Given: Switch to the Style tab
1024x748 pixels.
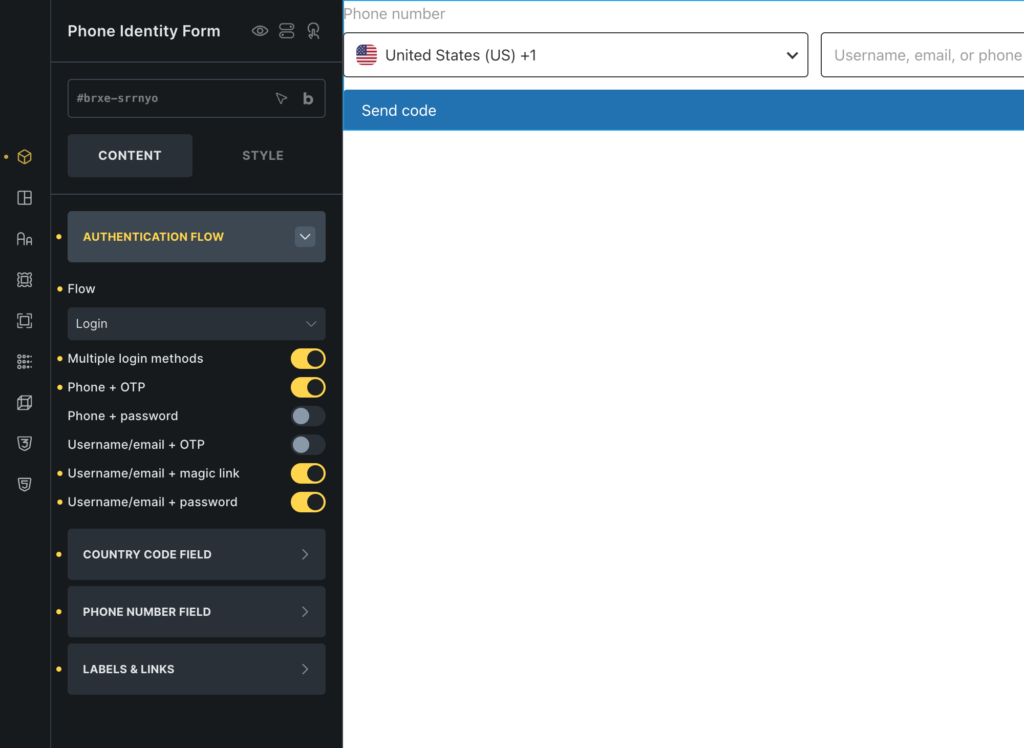Looking at the screenshot, I should [x=263, y=155].
